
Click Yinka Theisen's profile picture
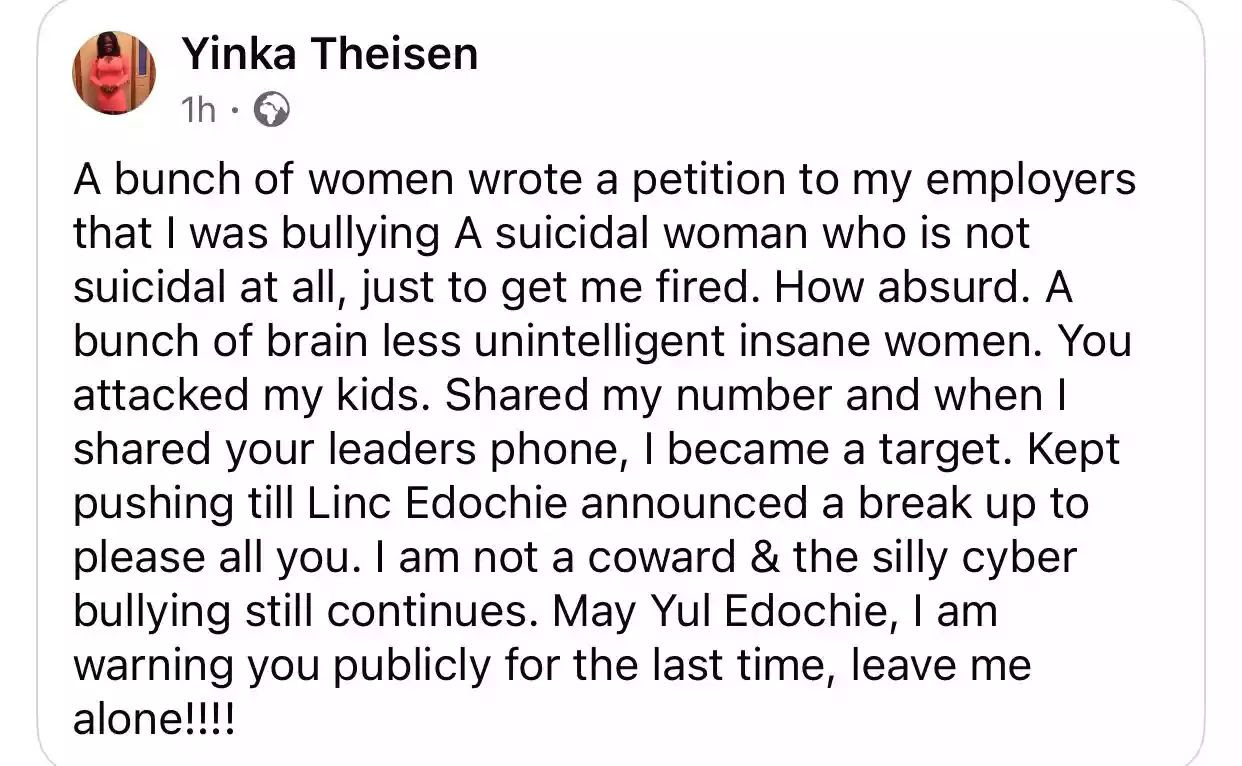point(114,72)
